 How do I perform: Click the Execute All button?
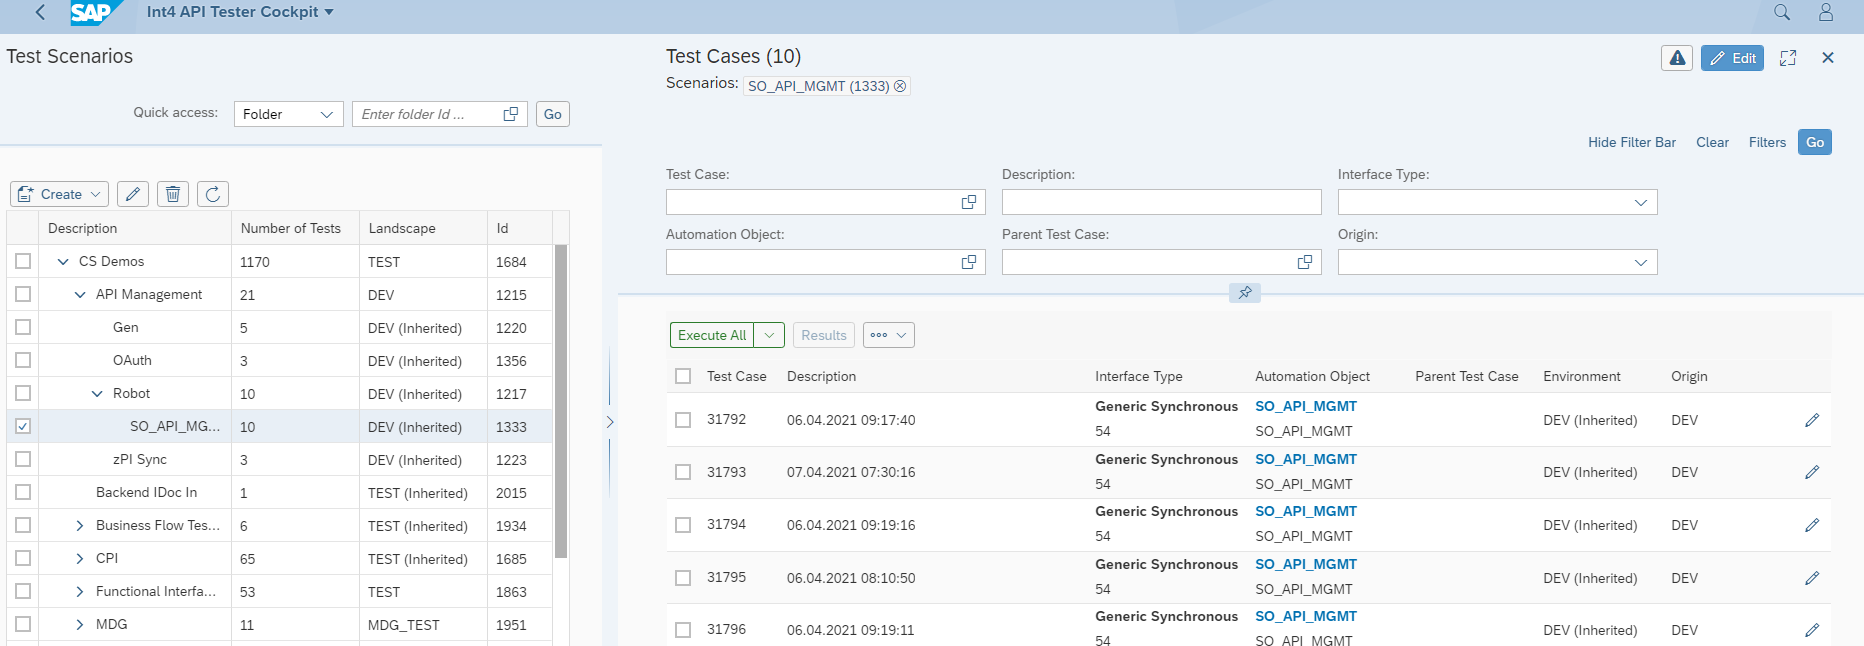pos(712,335)
